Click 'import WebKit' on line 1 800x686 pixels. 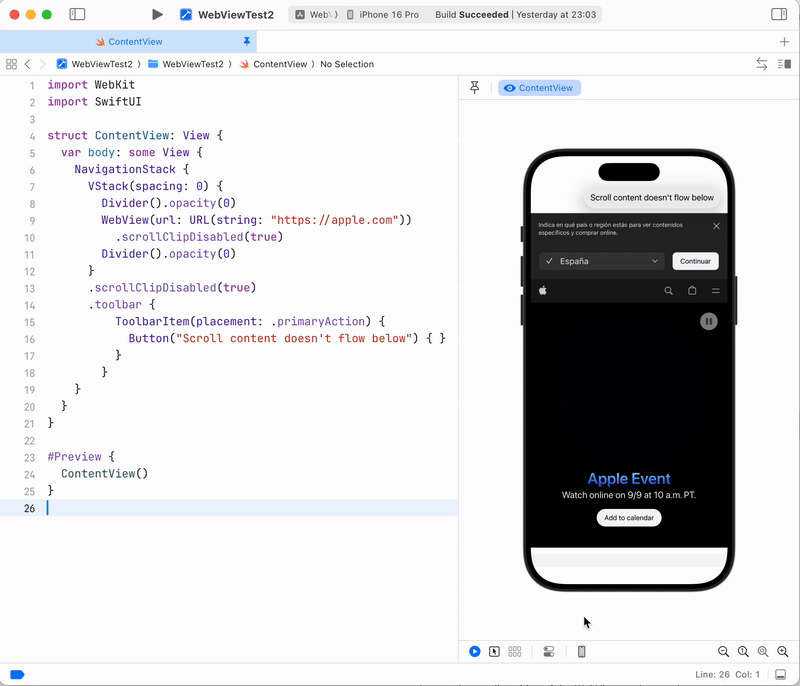(x=91, y=85)
